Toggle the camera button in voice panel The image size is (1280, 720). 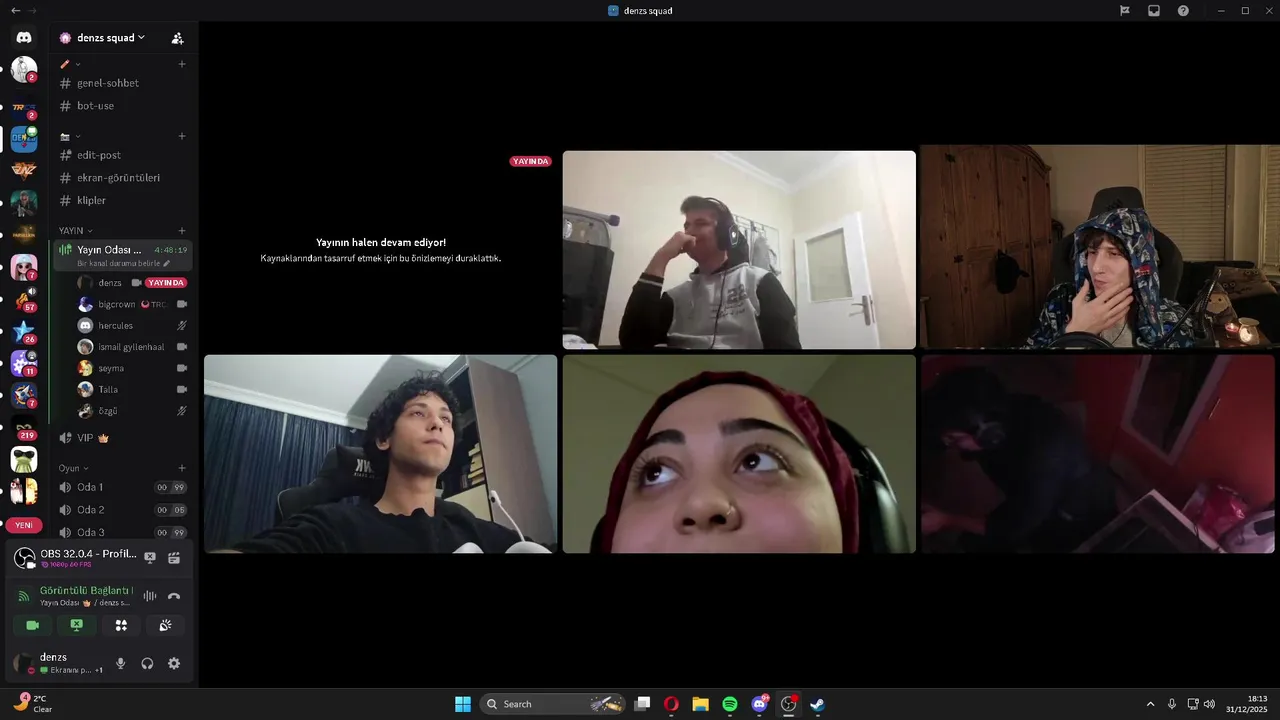point(33,625)
